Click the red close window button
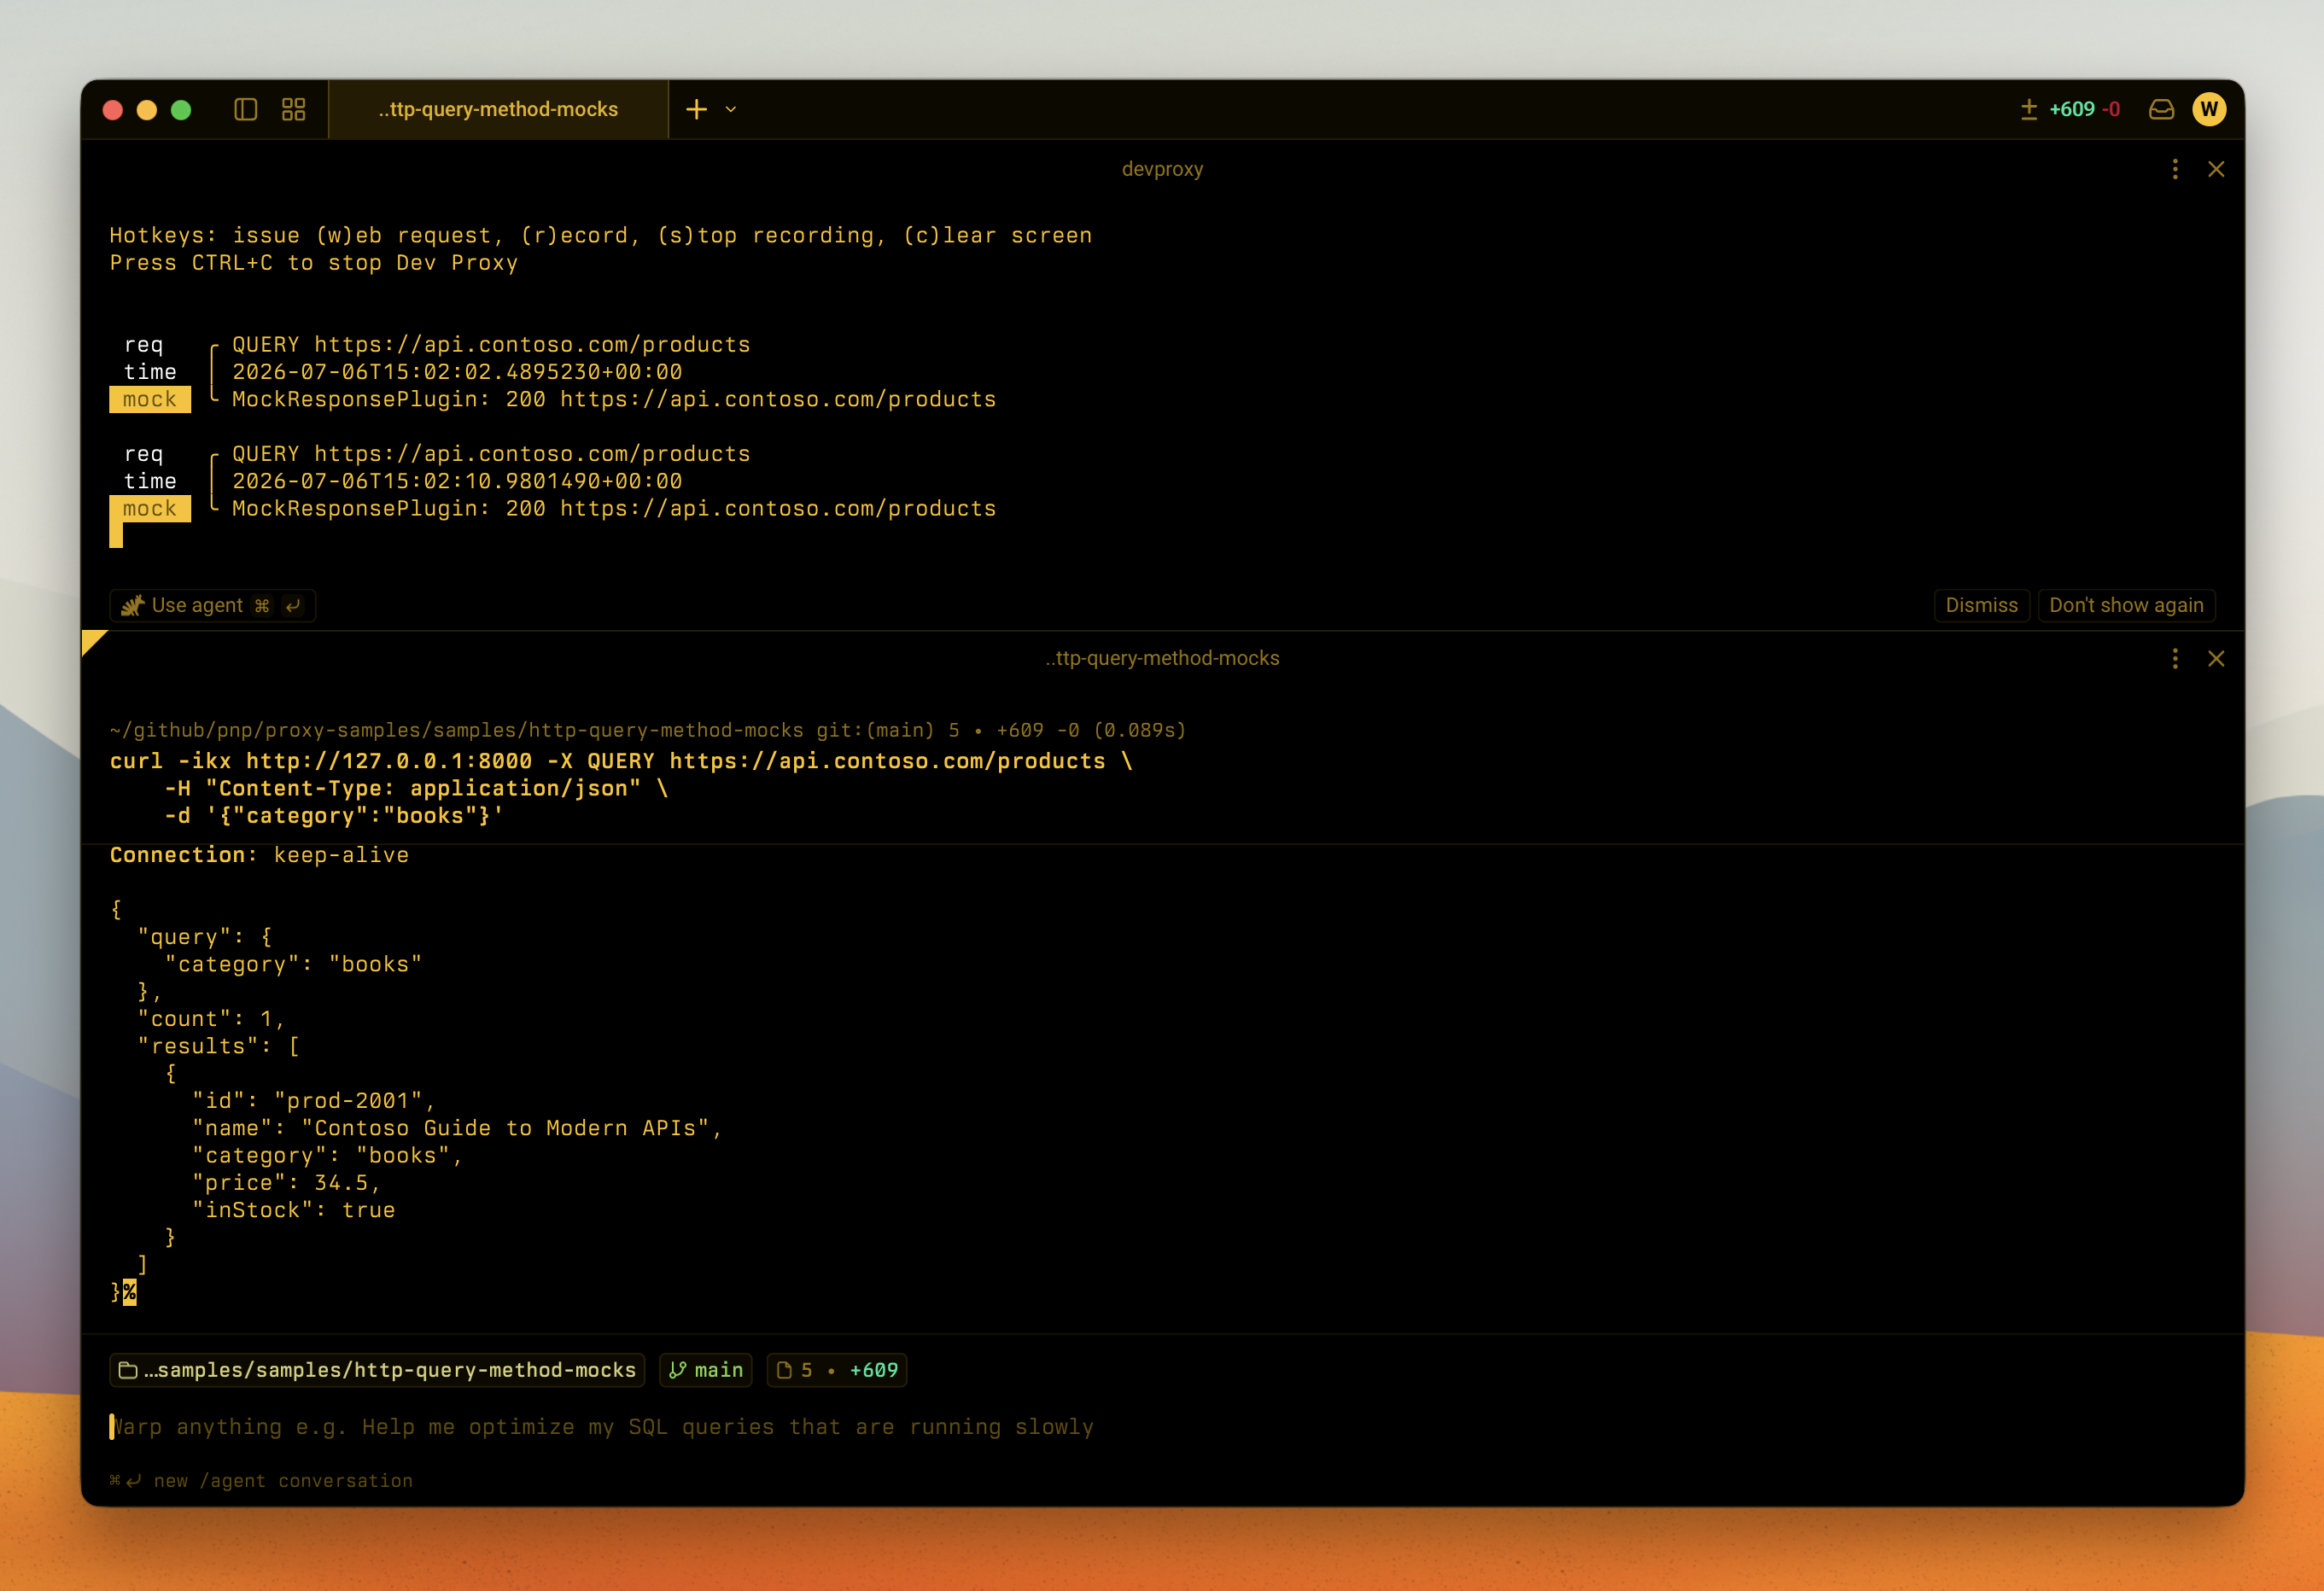This screenshot has width=2324, height=1591. (x=112, y=109)
